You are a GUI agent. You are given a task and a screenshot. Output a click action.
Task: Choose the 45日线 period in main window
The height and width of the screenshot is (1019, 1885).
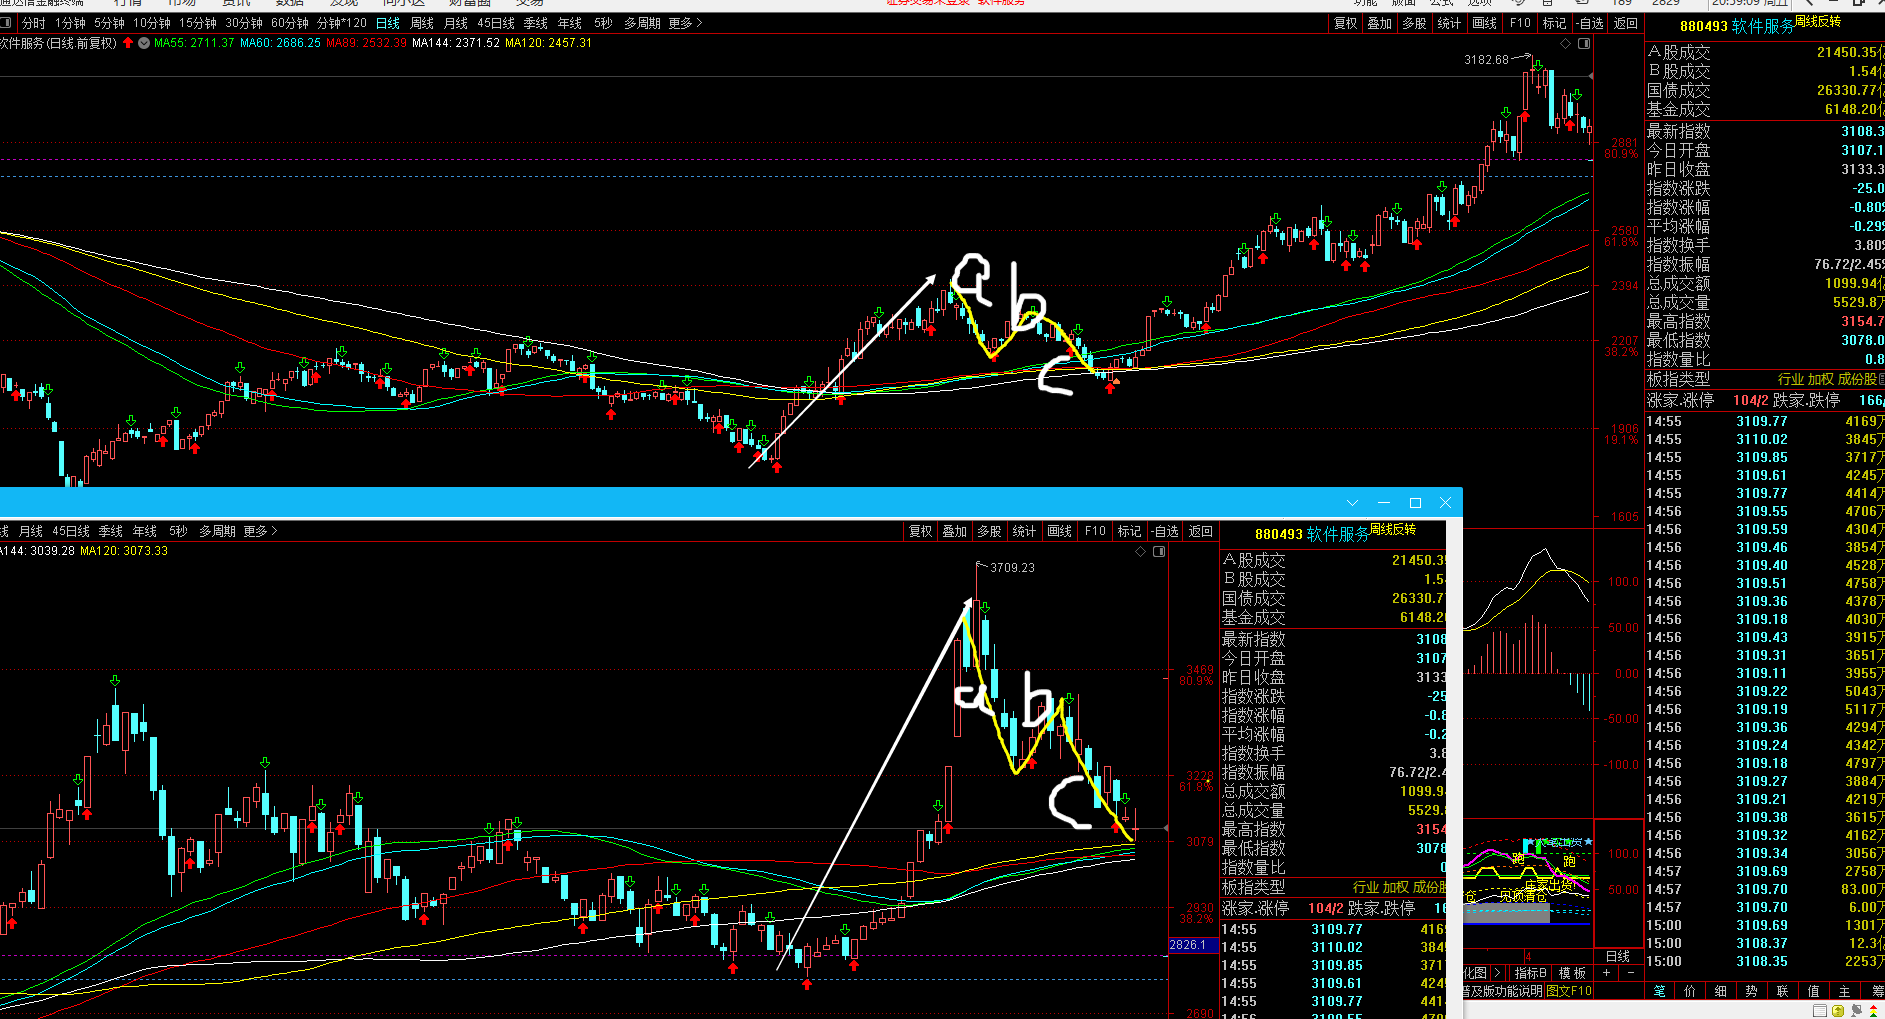point(496,23)
